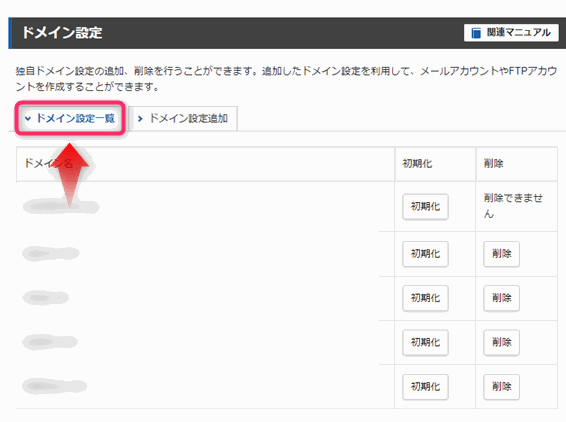Click the chevron beside ドメイン設定一覧
This screenshot has width=566, height=422.
28,118
